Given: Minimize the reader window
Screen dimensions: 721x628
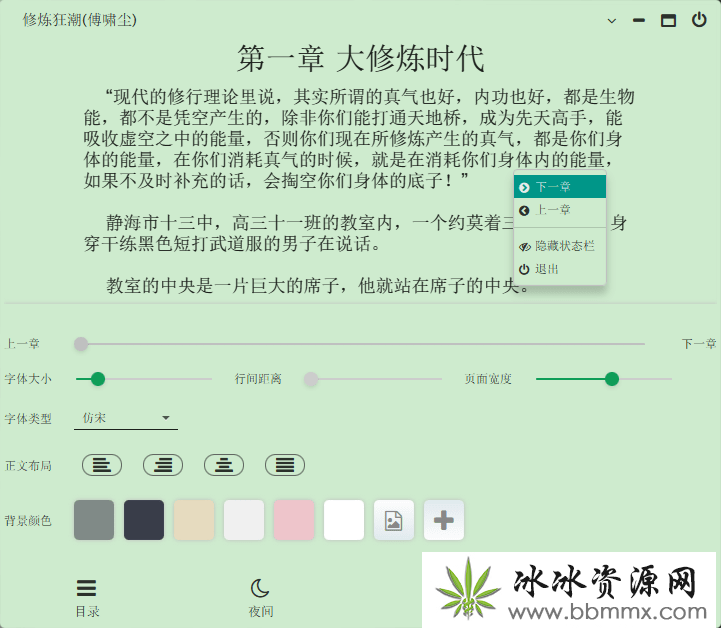Looking at the screenshot, I should pos(639,20).
